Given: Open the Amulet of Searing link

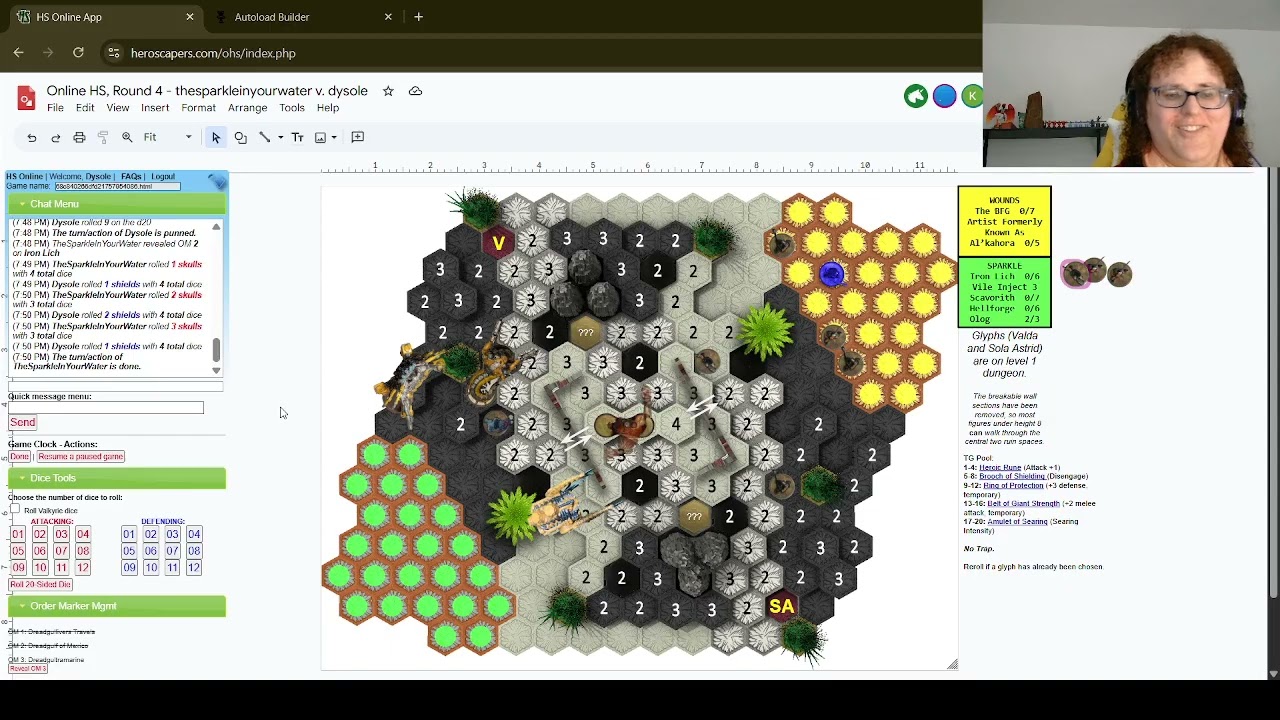Looking at the screenshot, I should point(1018,522).
